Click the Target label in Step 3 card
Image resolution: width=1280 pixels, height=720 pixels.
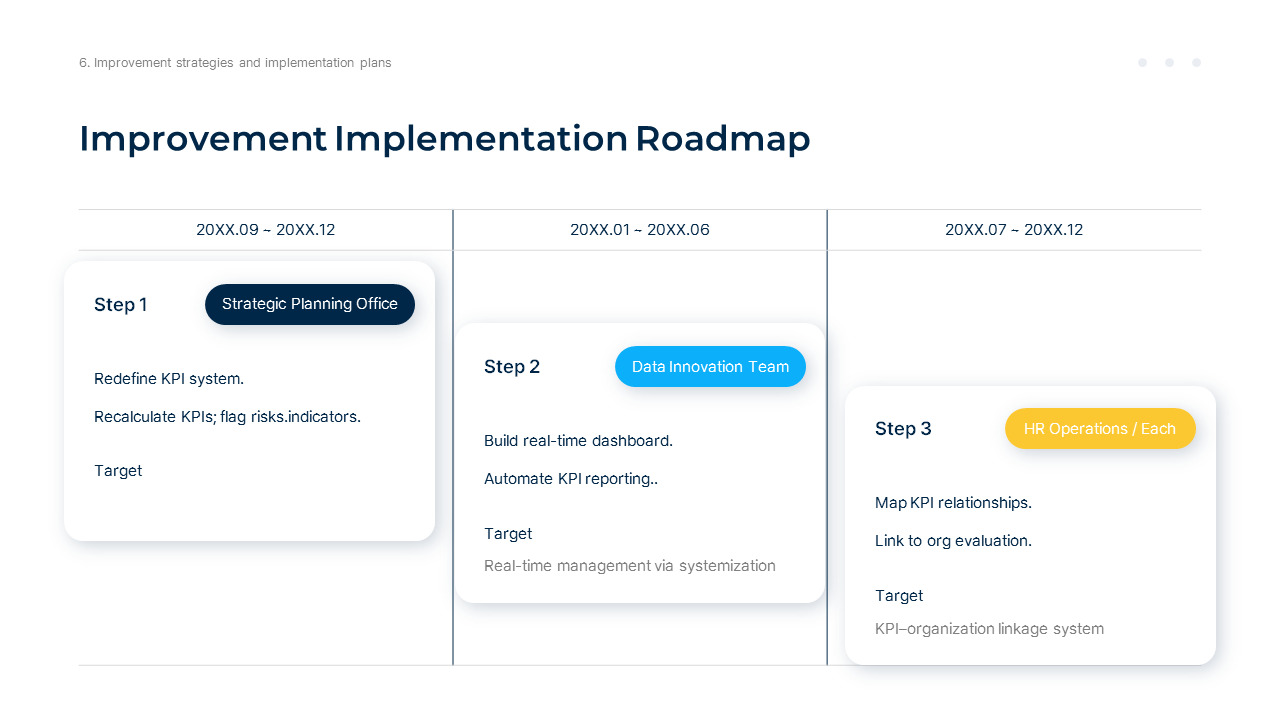pos(899,596)
